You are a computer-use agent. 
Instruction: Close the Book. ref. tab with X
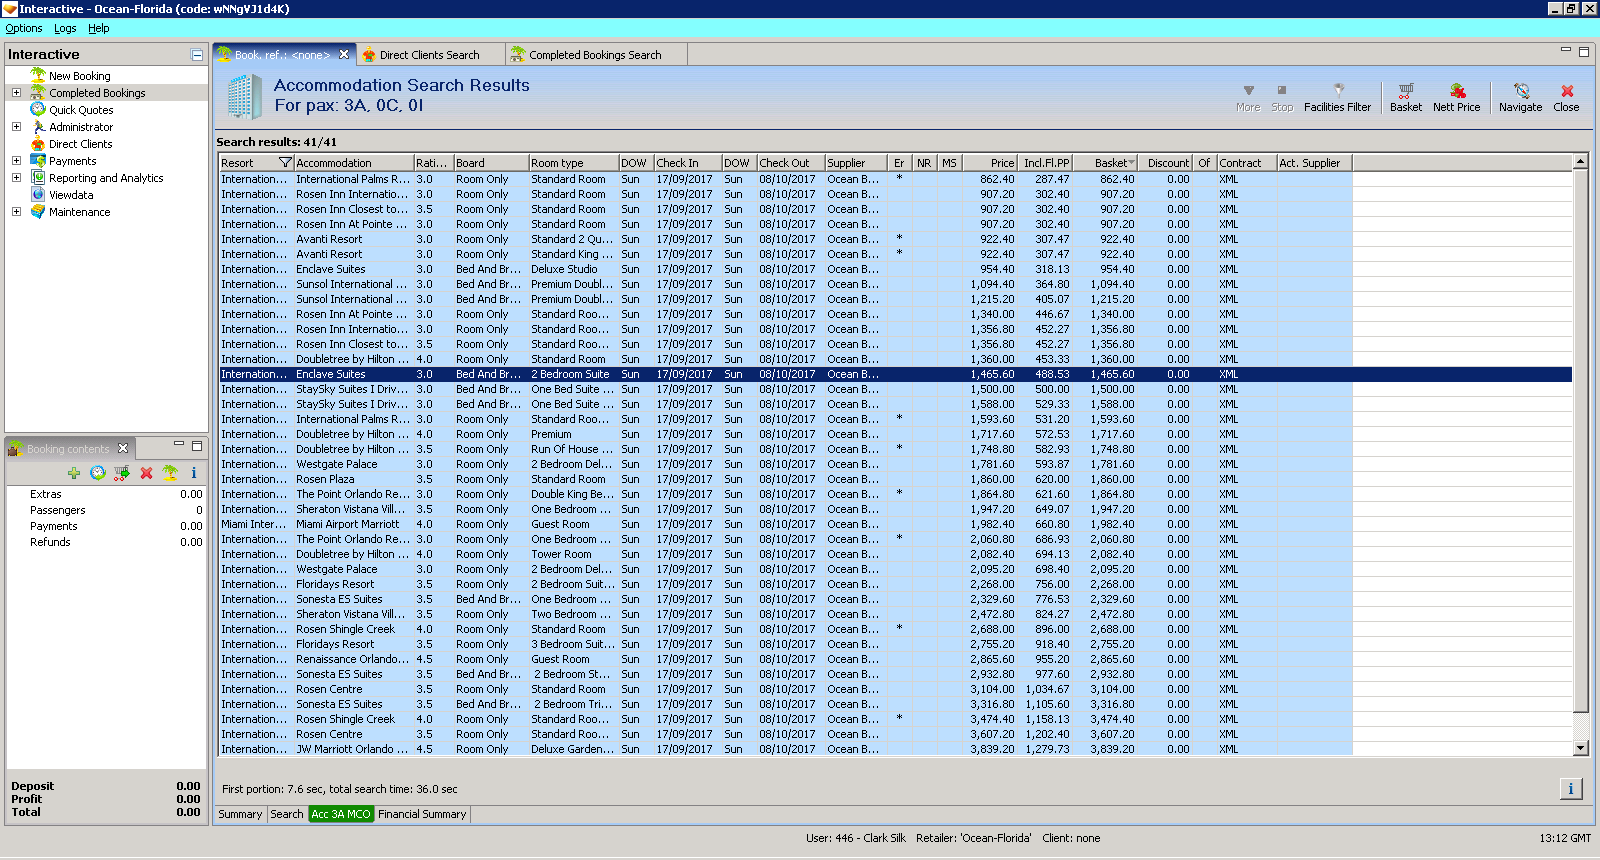pos(344,55)
